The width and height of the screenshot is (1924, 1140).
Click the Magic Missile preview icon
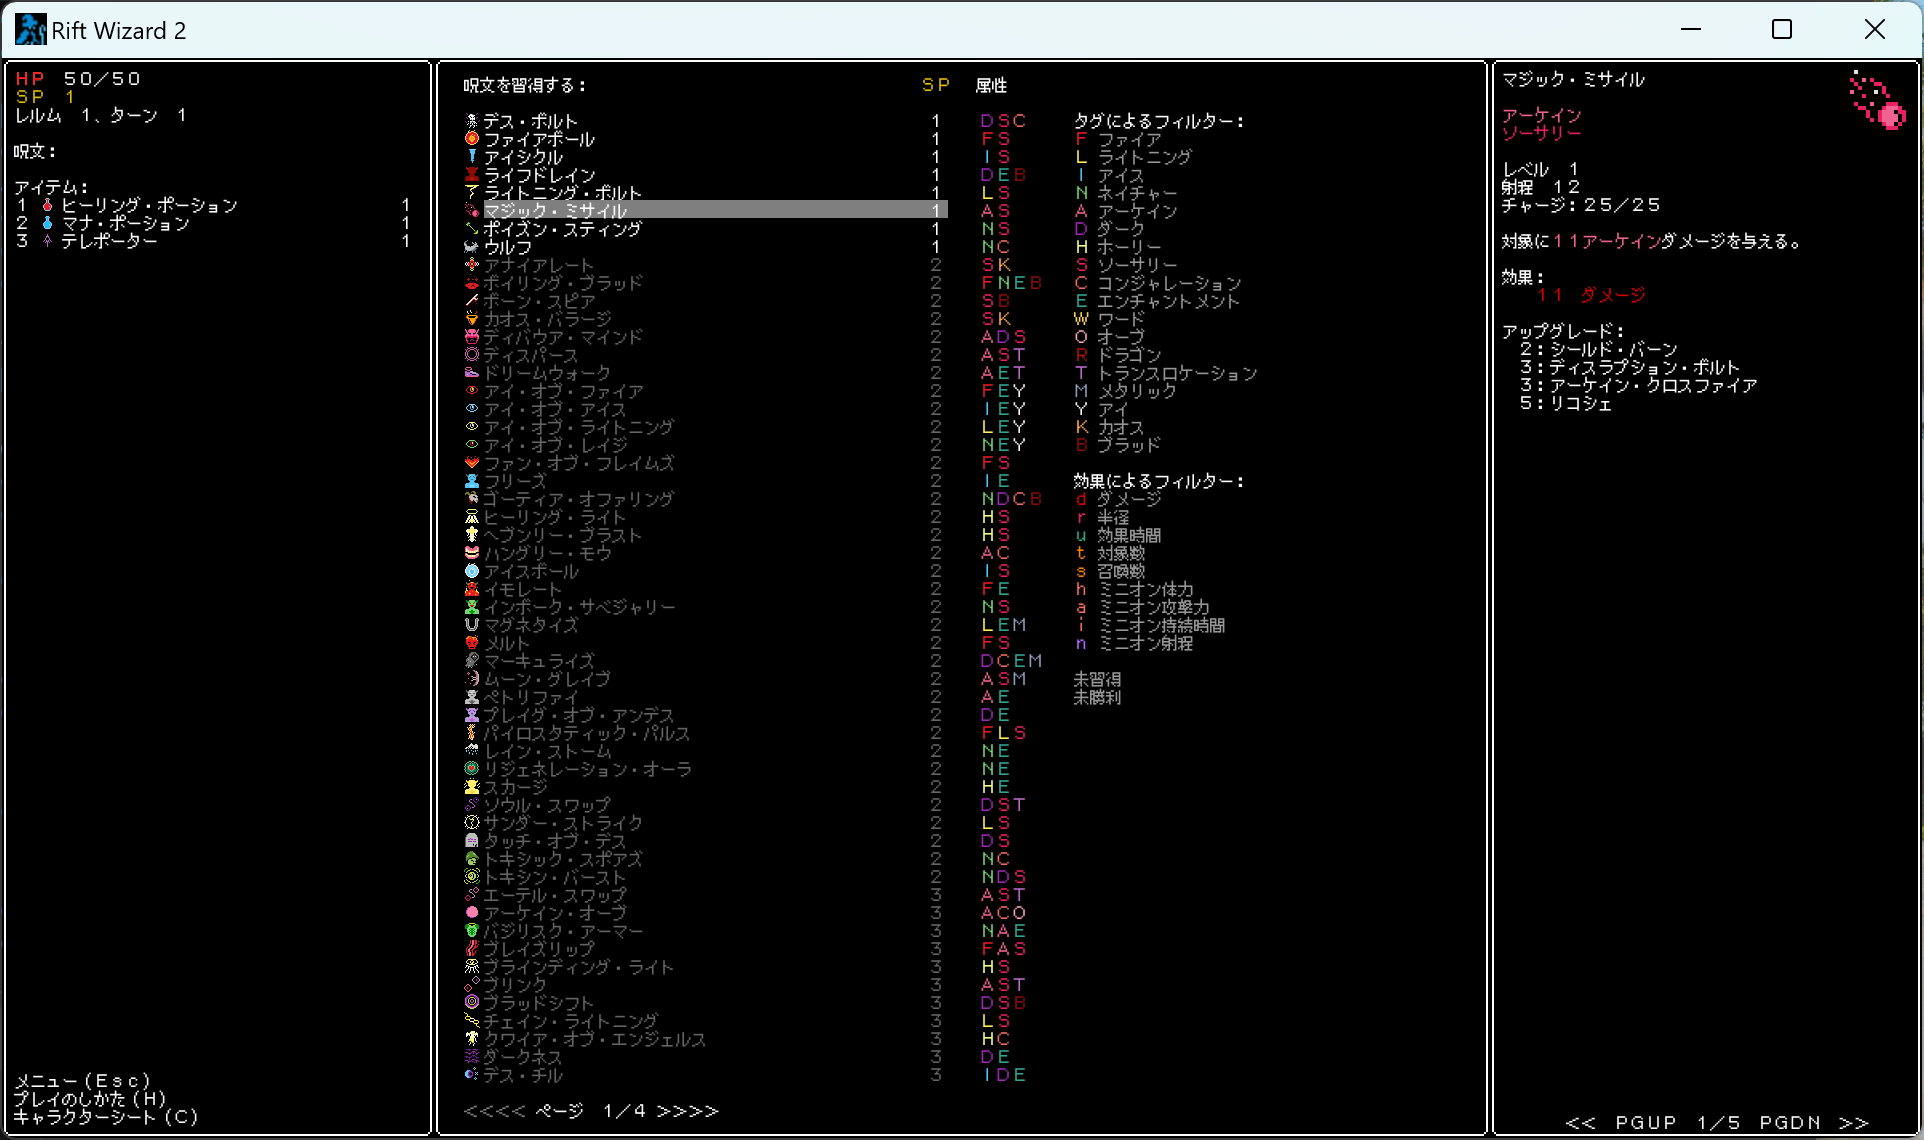(x=1877, y=100)
